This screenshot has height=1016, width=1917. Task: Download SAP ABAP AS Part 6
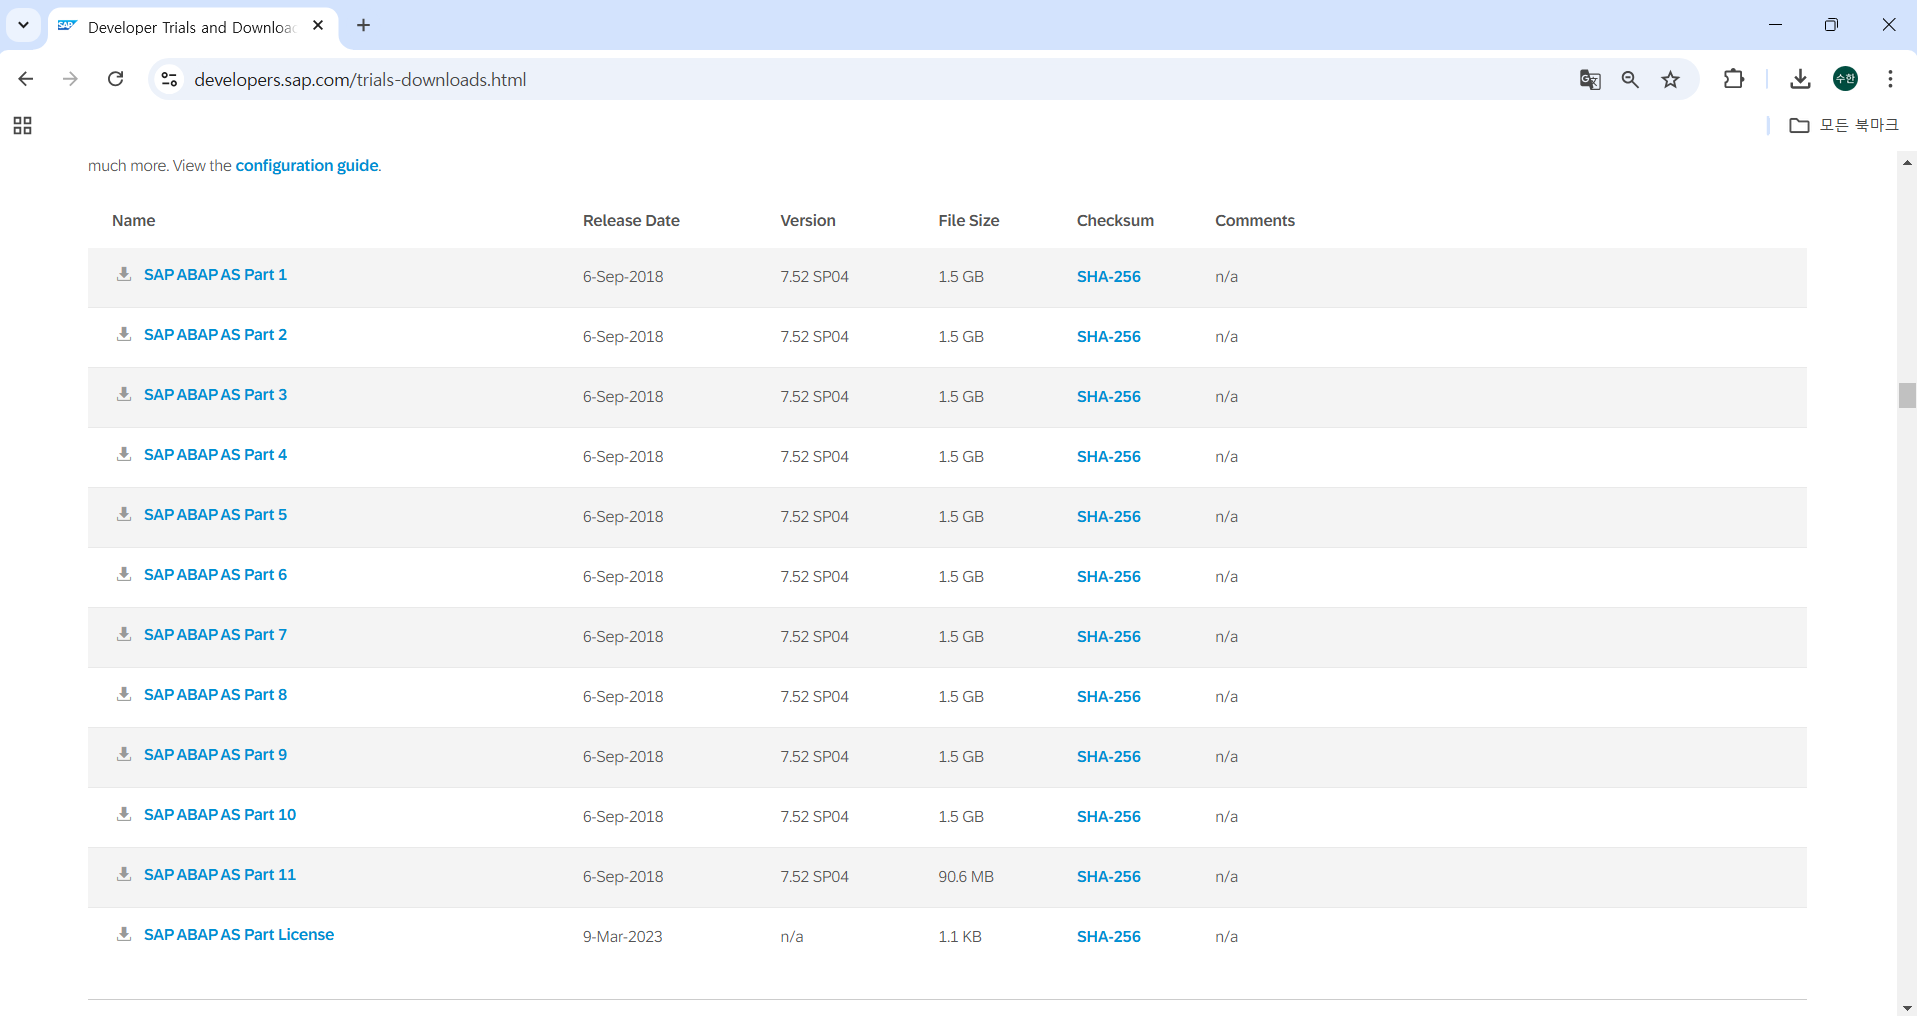coord(215,574)
